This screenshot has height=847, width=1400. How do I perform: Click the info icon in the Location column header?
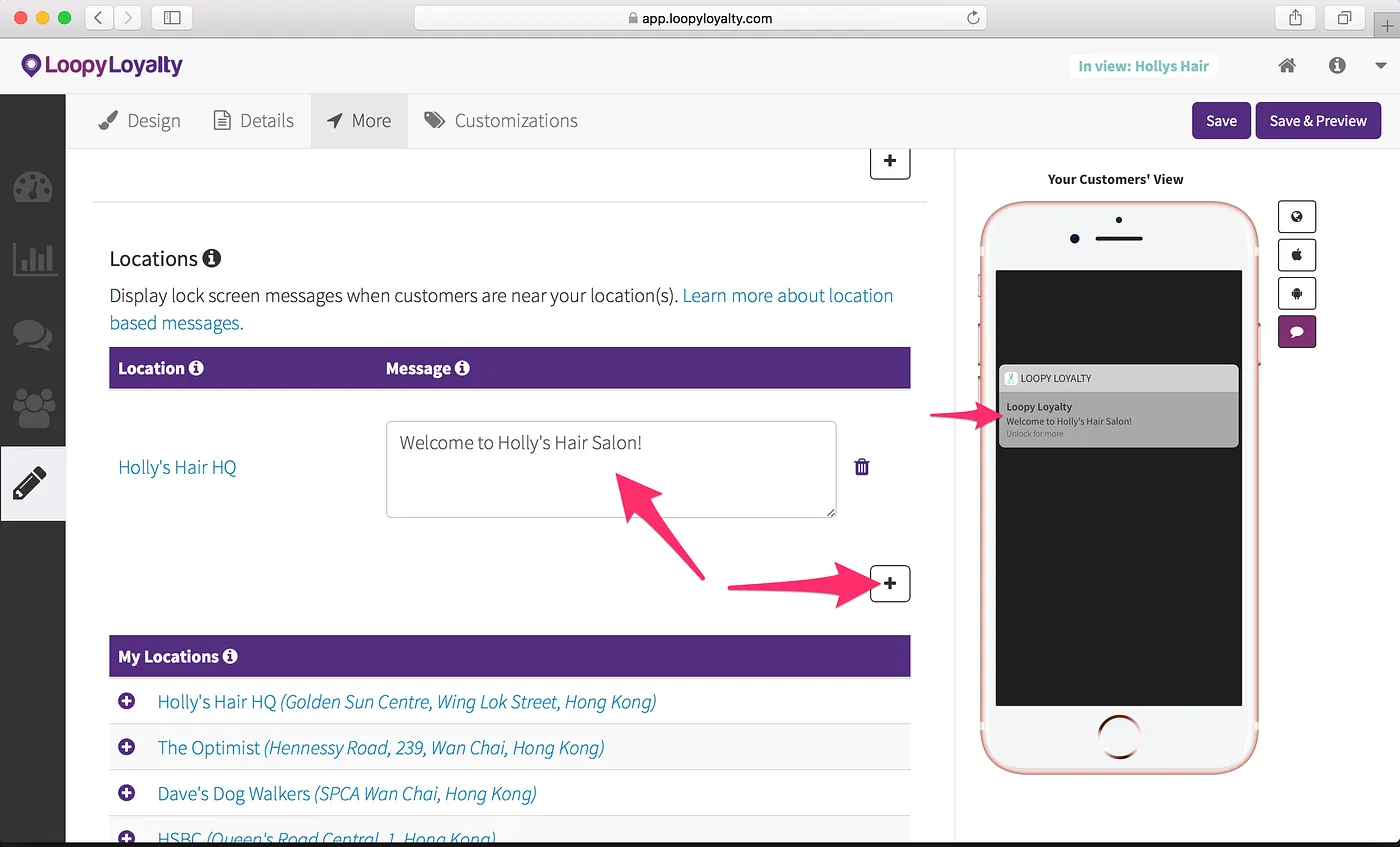click(196, 368)
